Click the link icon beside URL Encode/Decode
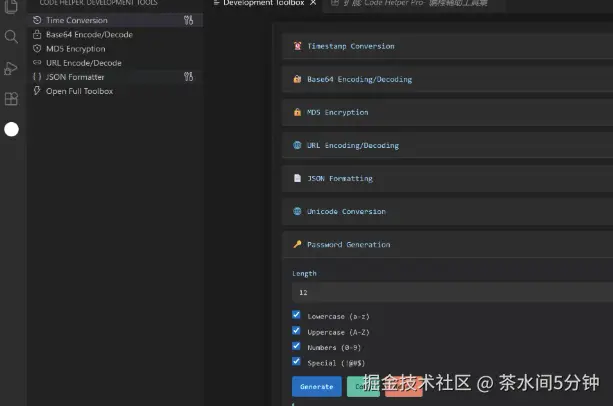Image resolution: width=613 pixels, height=406 pixels. (37, 63)
